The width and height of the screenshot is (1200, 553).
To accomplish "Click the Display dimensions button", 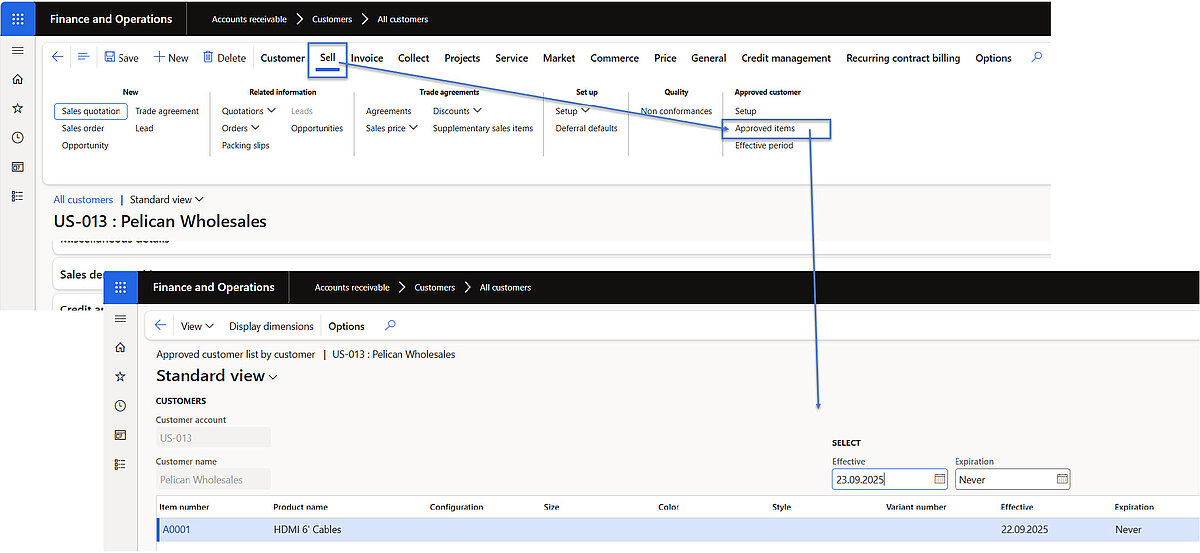I will (271, 326).
